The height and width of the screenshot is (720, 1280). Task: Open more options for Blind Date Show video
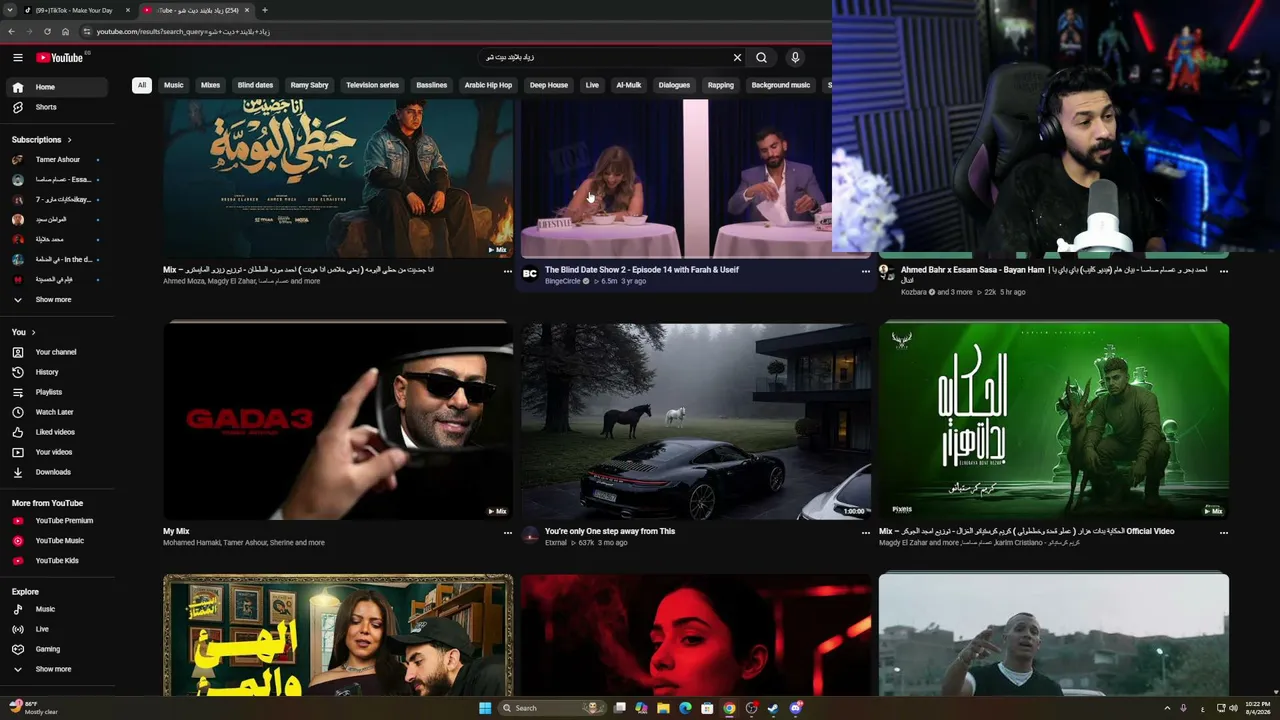[866, 271]
